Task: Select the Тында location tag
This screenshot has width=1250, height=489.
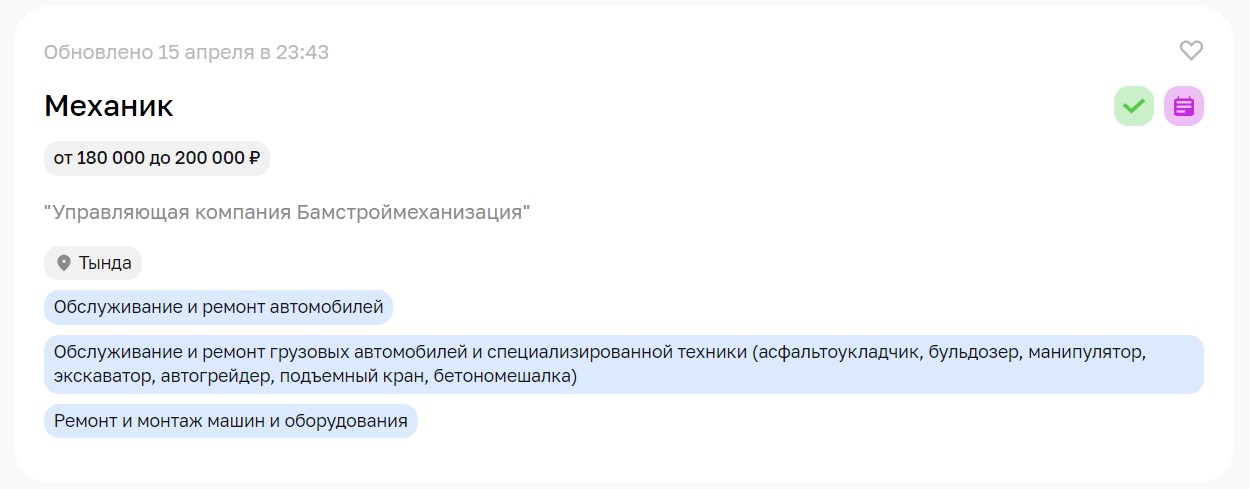Action: pyautogui.click(x=93, y=263)
